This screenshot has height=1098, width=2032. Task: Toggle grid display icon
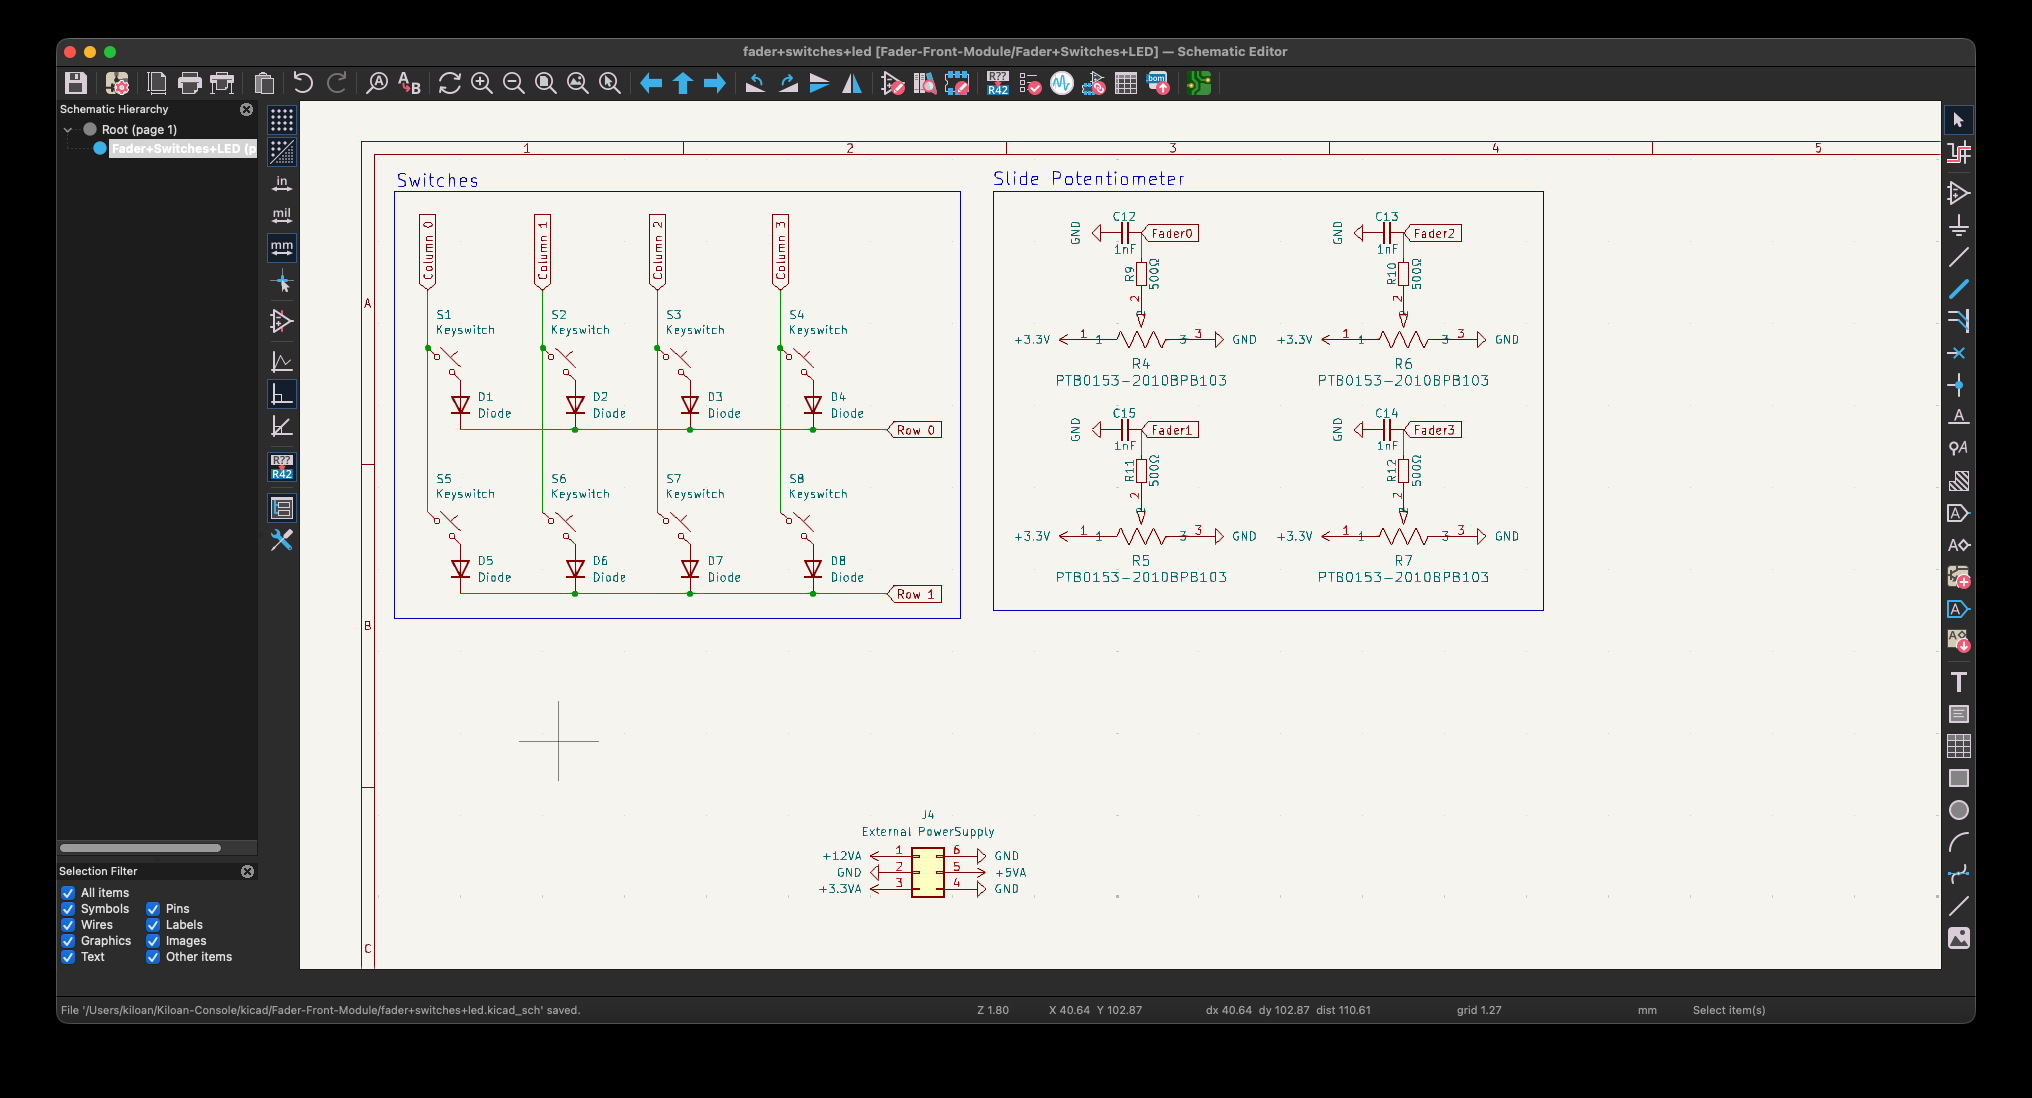282,120
